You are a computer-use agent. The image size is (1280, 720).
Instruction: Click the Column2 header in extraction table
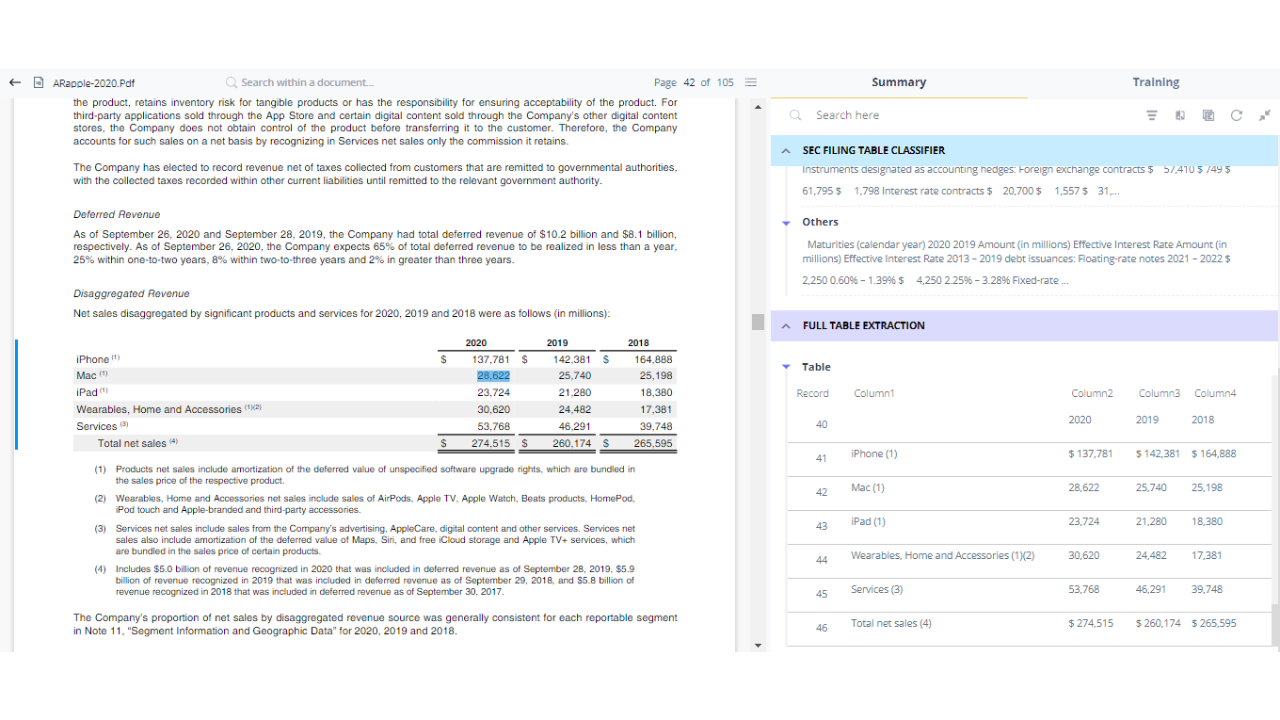tap(1092, 394)
